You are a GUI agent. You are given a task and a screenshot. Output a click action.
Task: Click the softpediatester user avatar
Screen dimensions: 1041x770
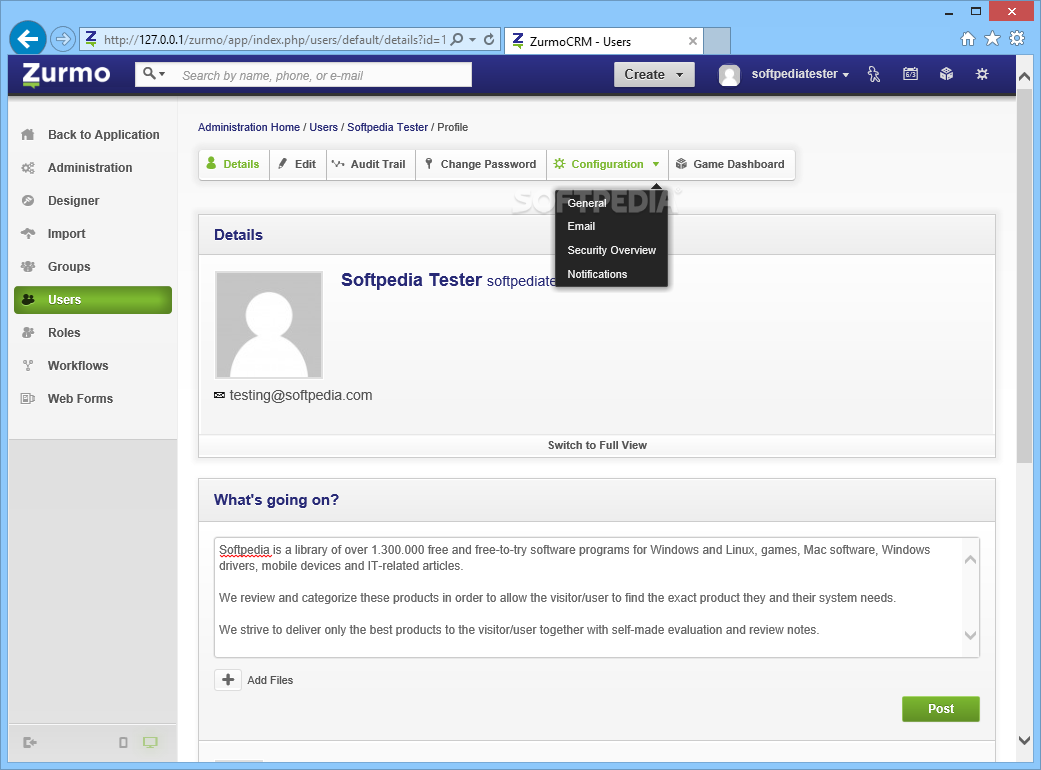(729, 74)
